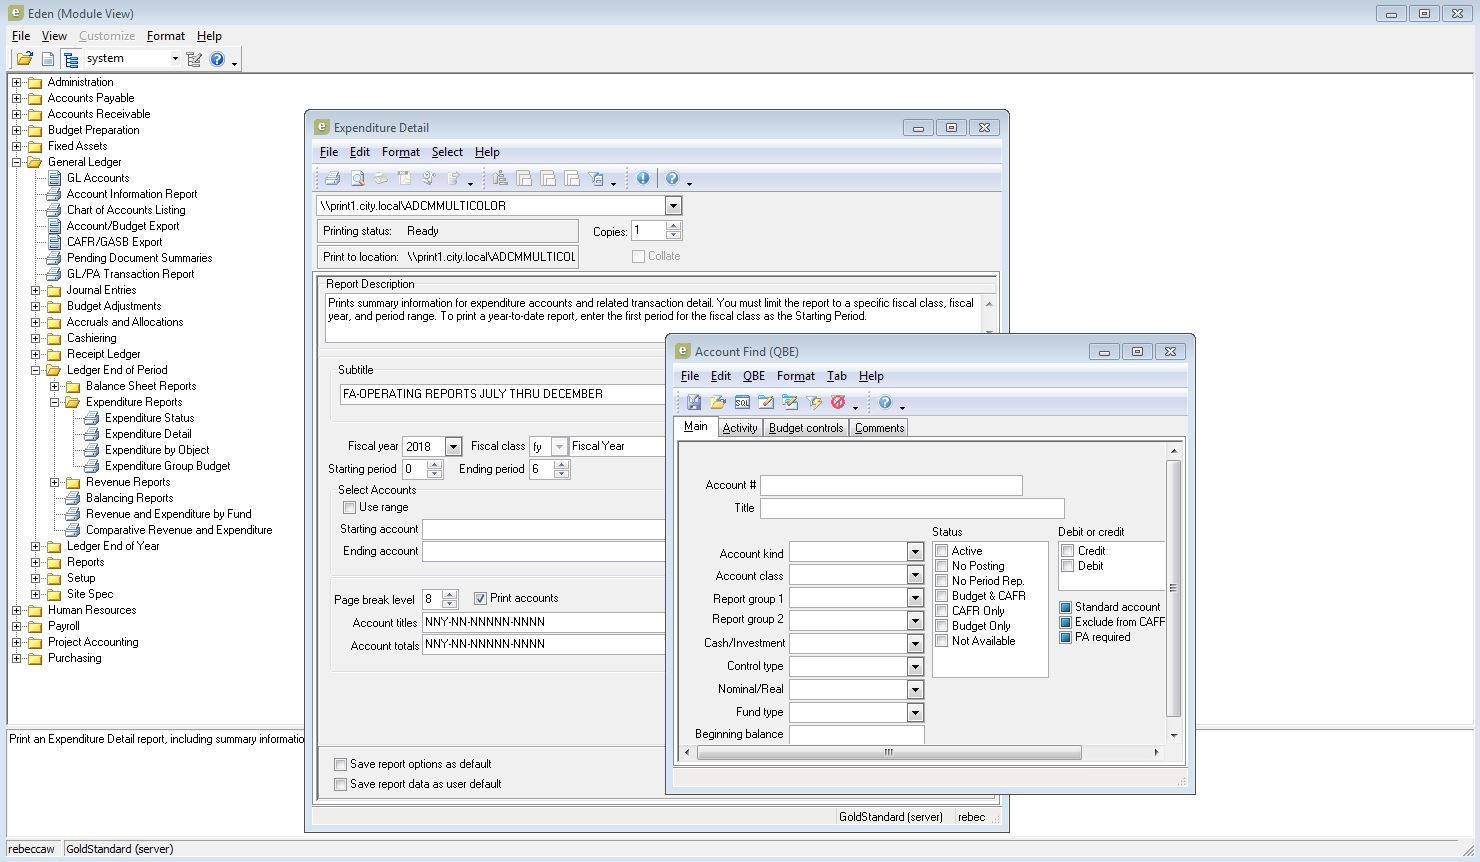This screenshot has height=862, width=1480.
Task: Expand the Accounts Payable tree folder
Action: coord(16,98)
